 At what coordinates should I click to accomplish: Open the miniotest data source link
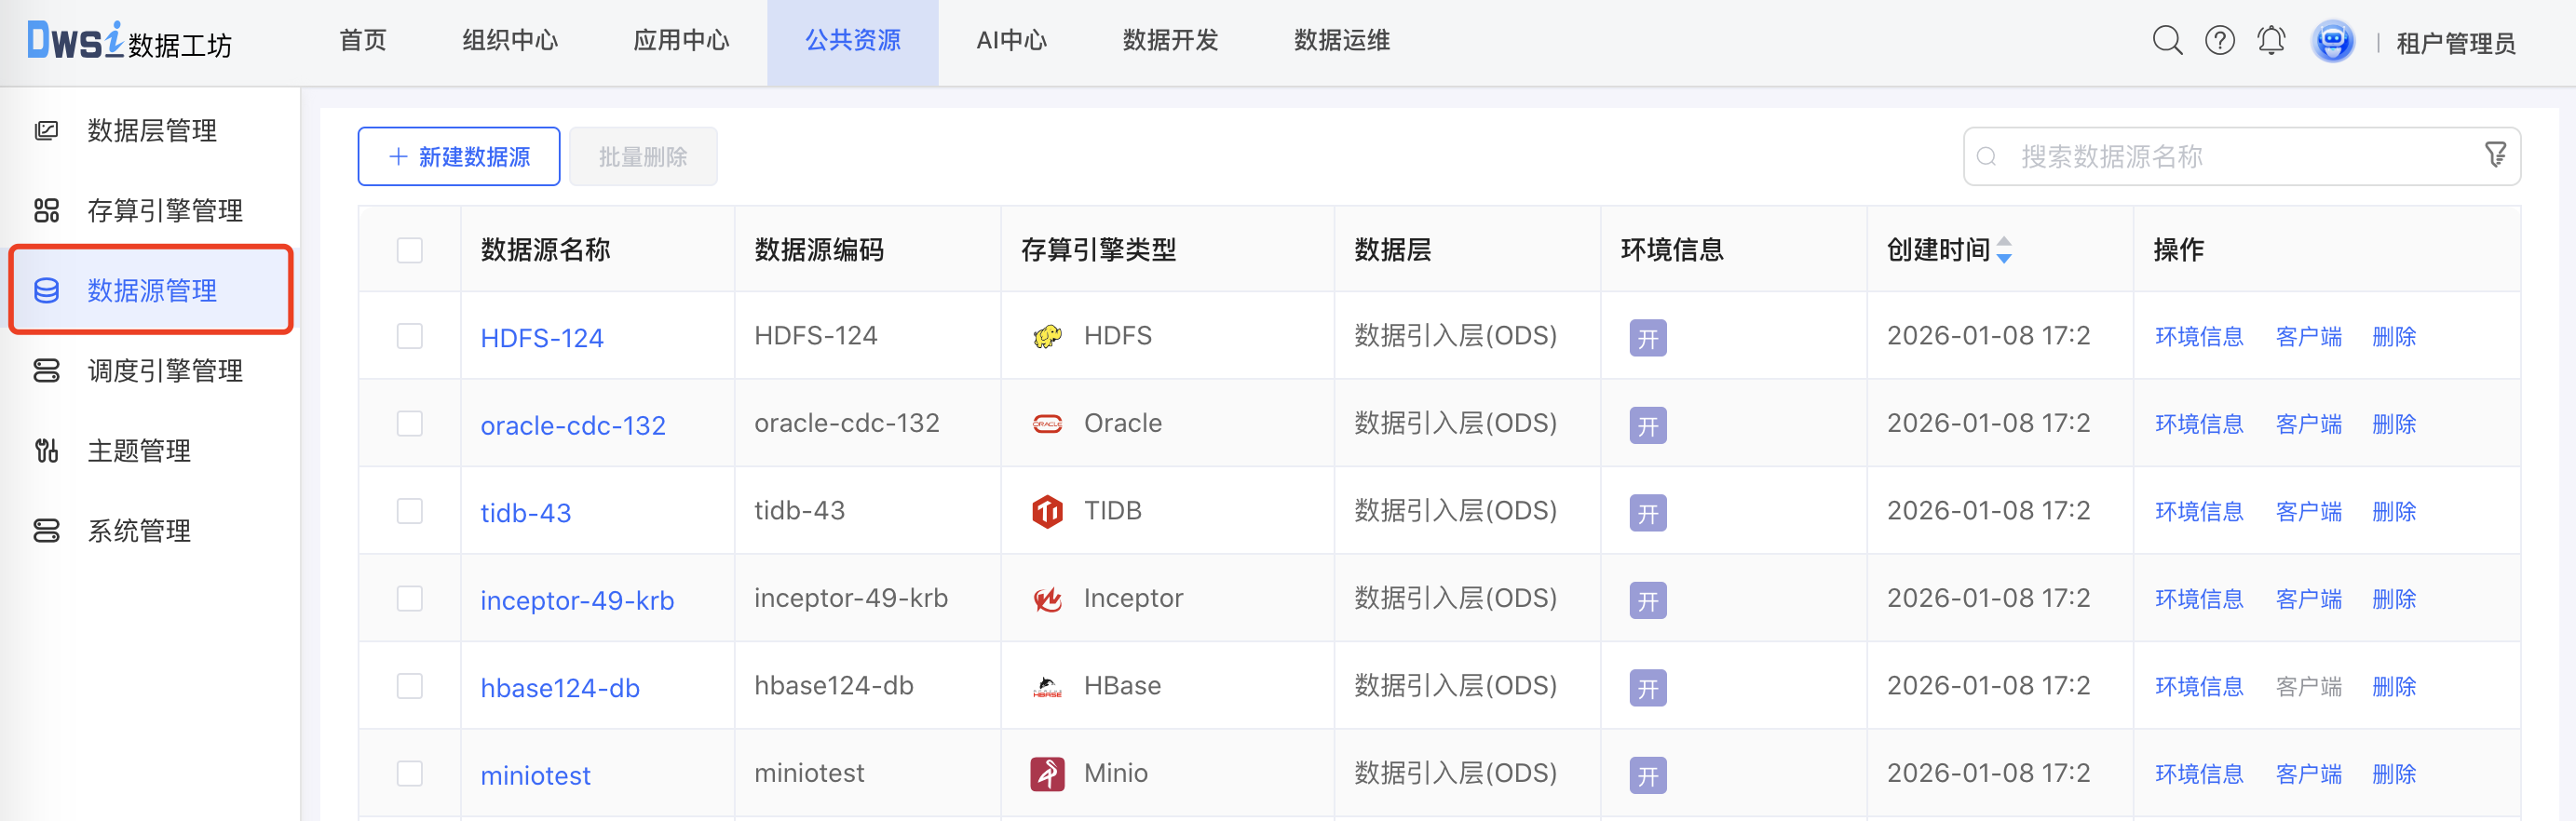(535, 776)
